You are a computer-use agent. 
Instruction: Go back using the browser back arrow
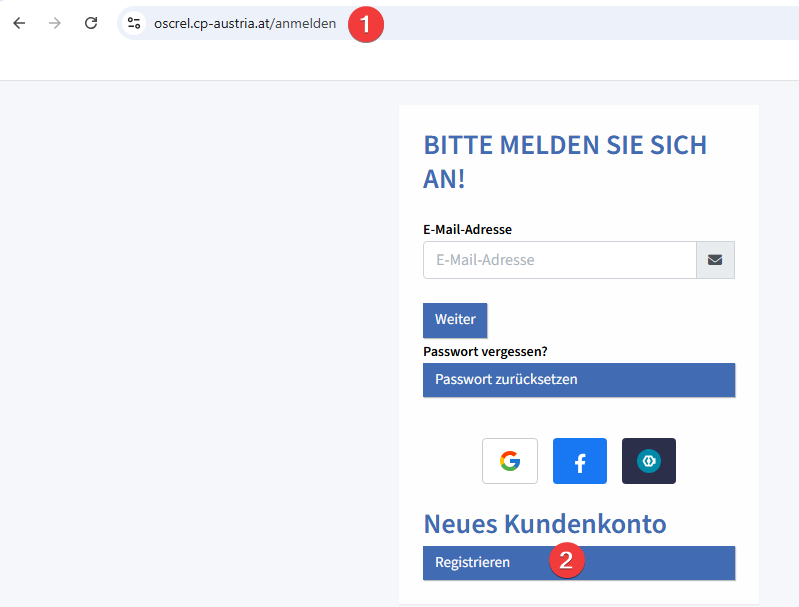pyautogui.click(x=19, y=23)
